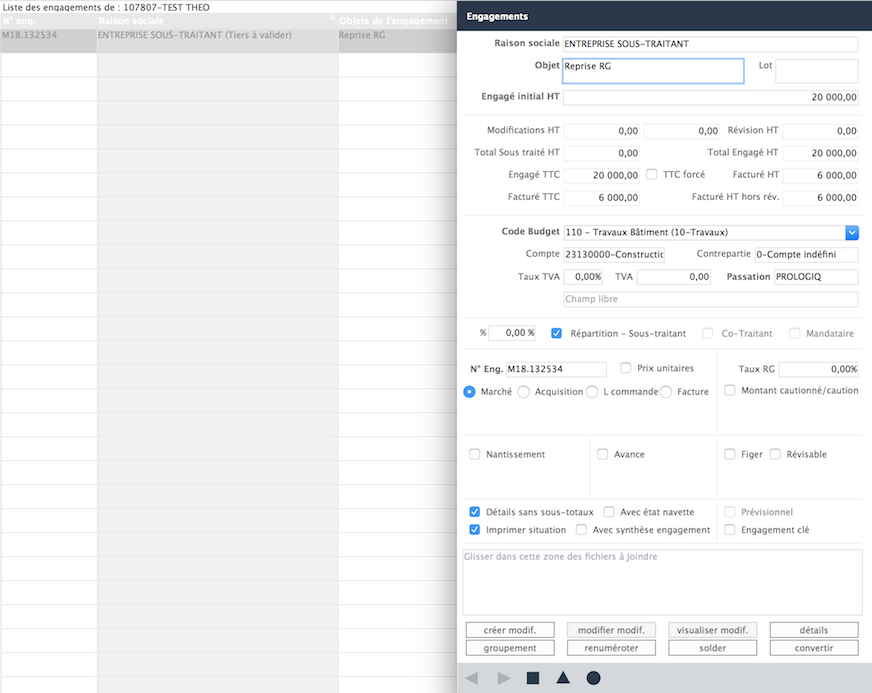Screen dimensions: 872x693
Task: Click the visualiser modif. button
Action: coord(712,630)
